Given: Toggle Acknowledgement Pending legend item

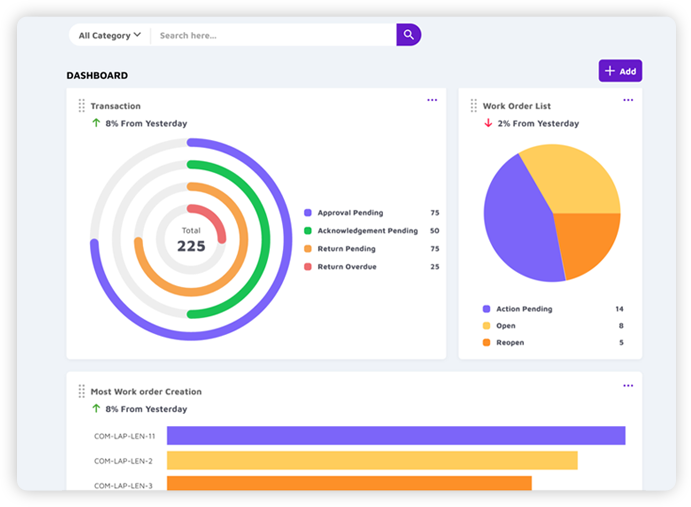Looking at the screenshot, I should (366, 231).
